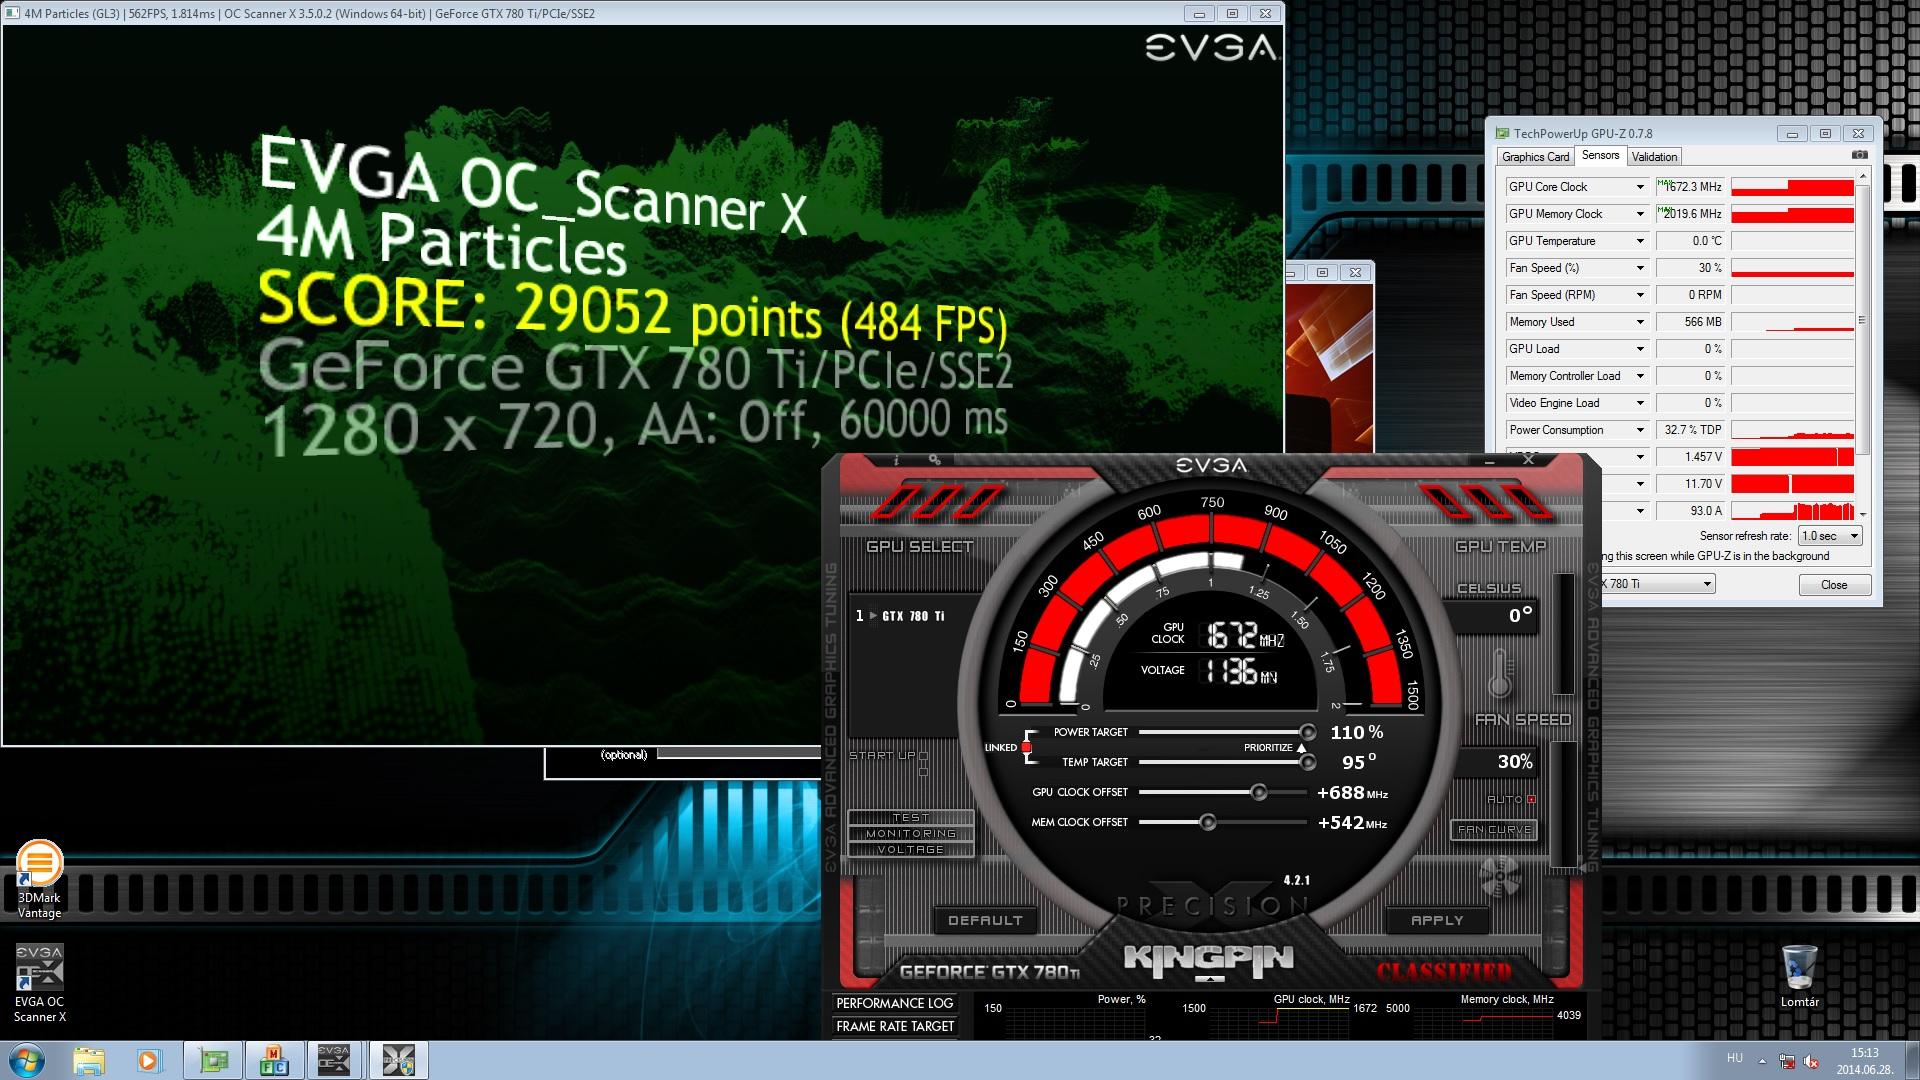The height and width of the screenshot is (1080, 1920).
Task: Switch to the Validation tab in GPU-Z
Action: (1654, 157)
